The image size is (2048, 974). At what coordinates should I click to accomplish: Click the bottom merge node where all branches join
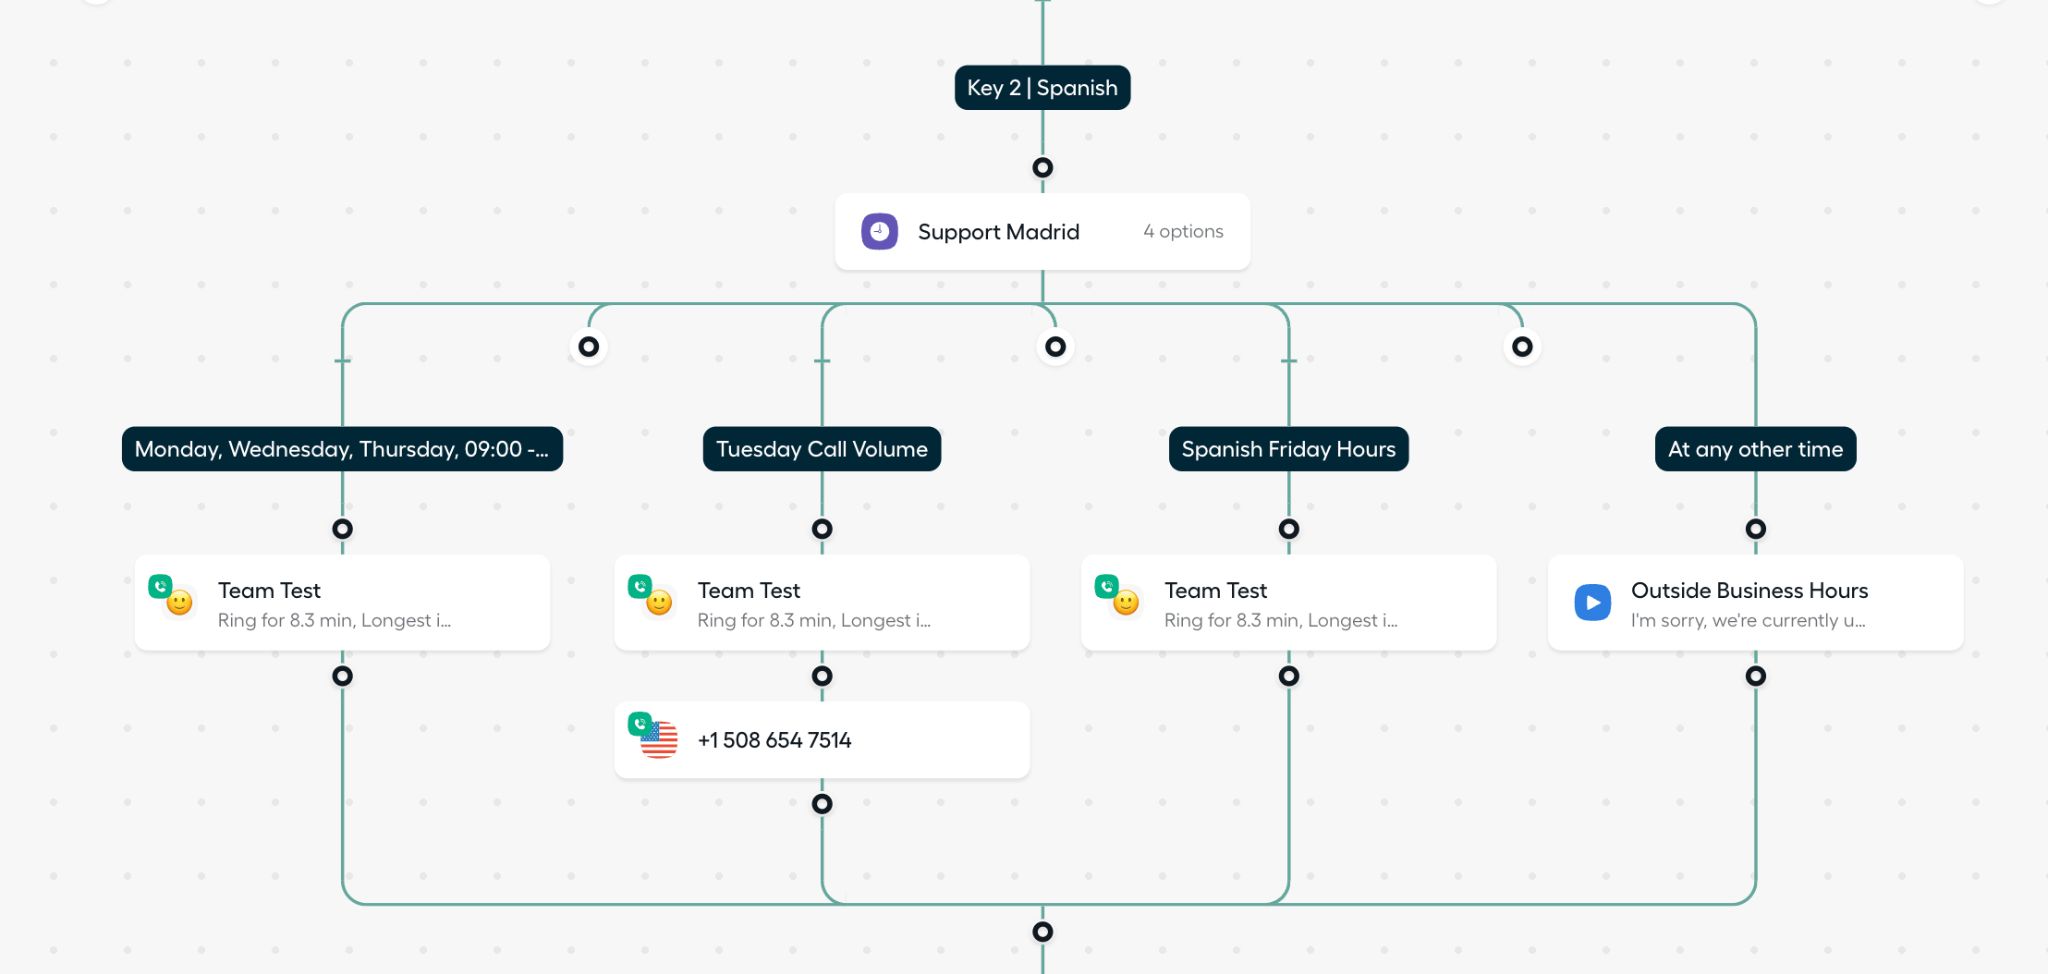point(1042,932)
